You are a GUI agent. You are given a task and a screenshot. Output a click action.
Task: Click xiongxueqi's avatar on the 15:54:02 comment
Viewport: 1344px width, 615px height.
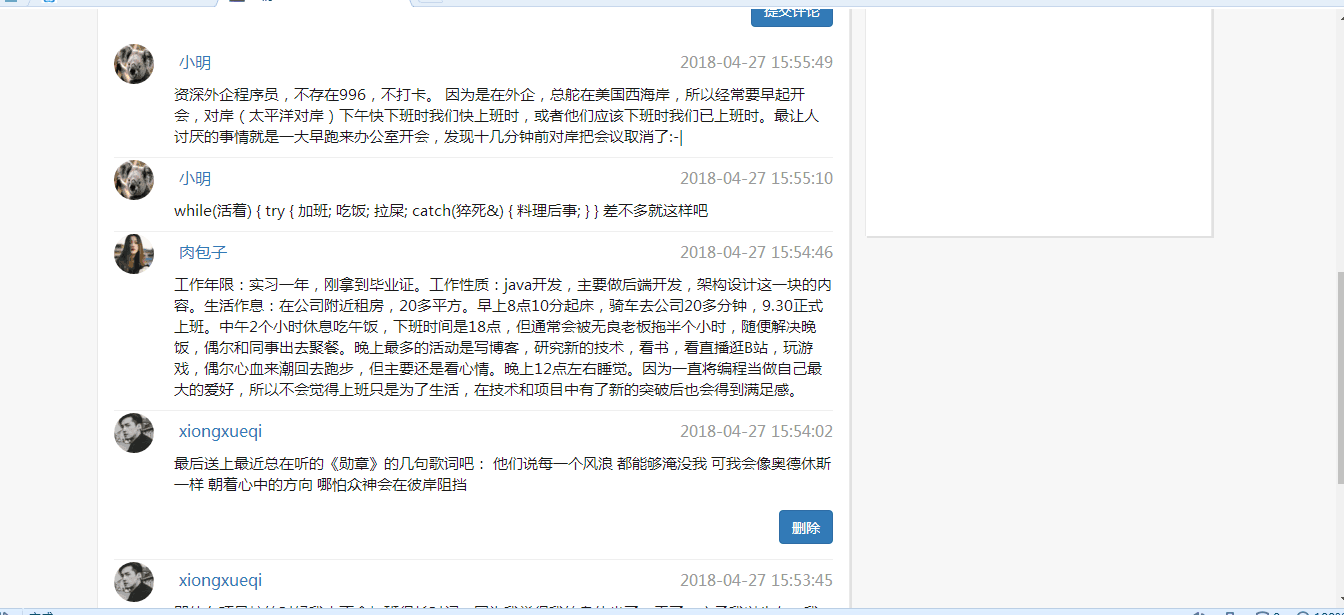[x=134, y=433]
